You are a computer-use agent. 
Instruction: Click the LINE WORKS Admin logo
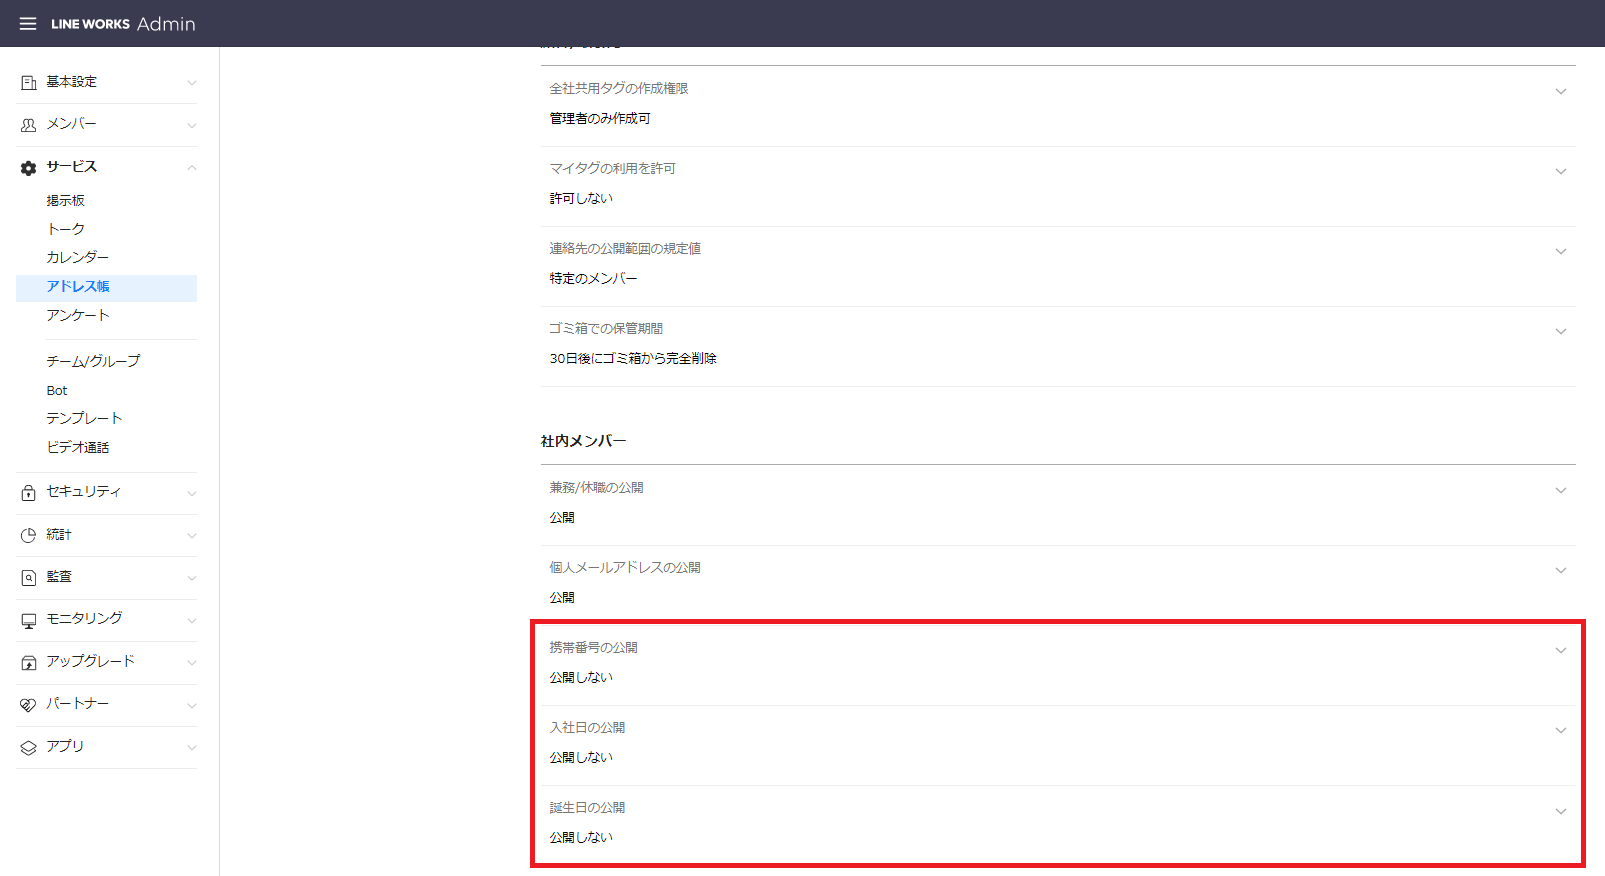point(123,24)
